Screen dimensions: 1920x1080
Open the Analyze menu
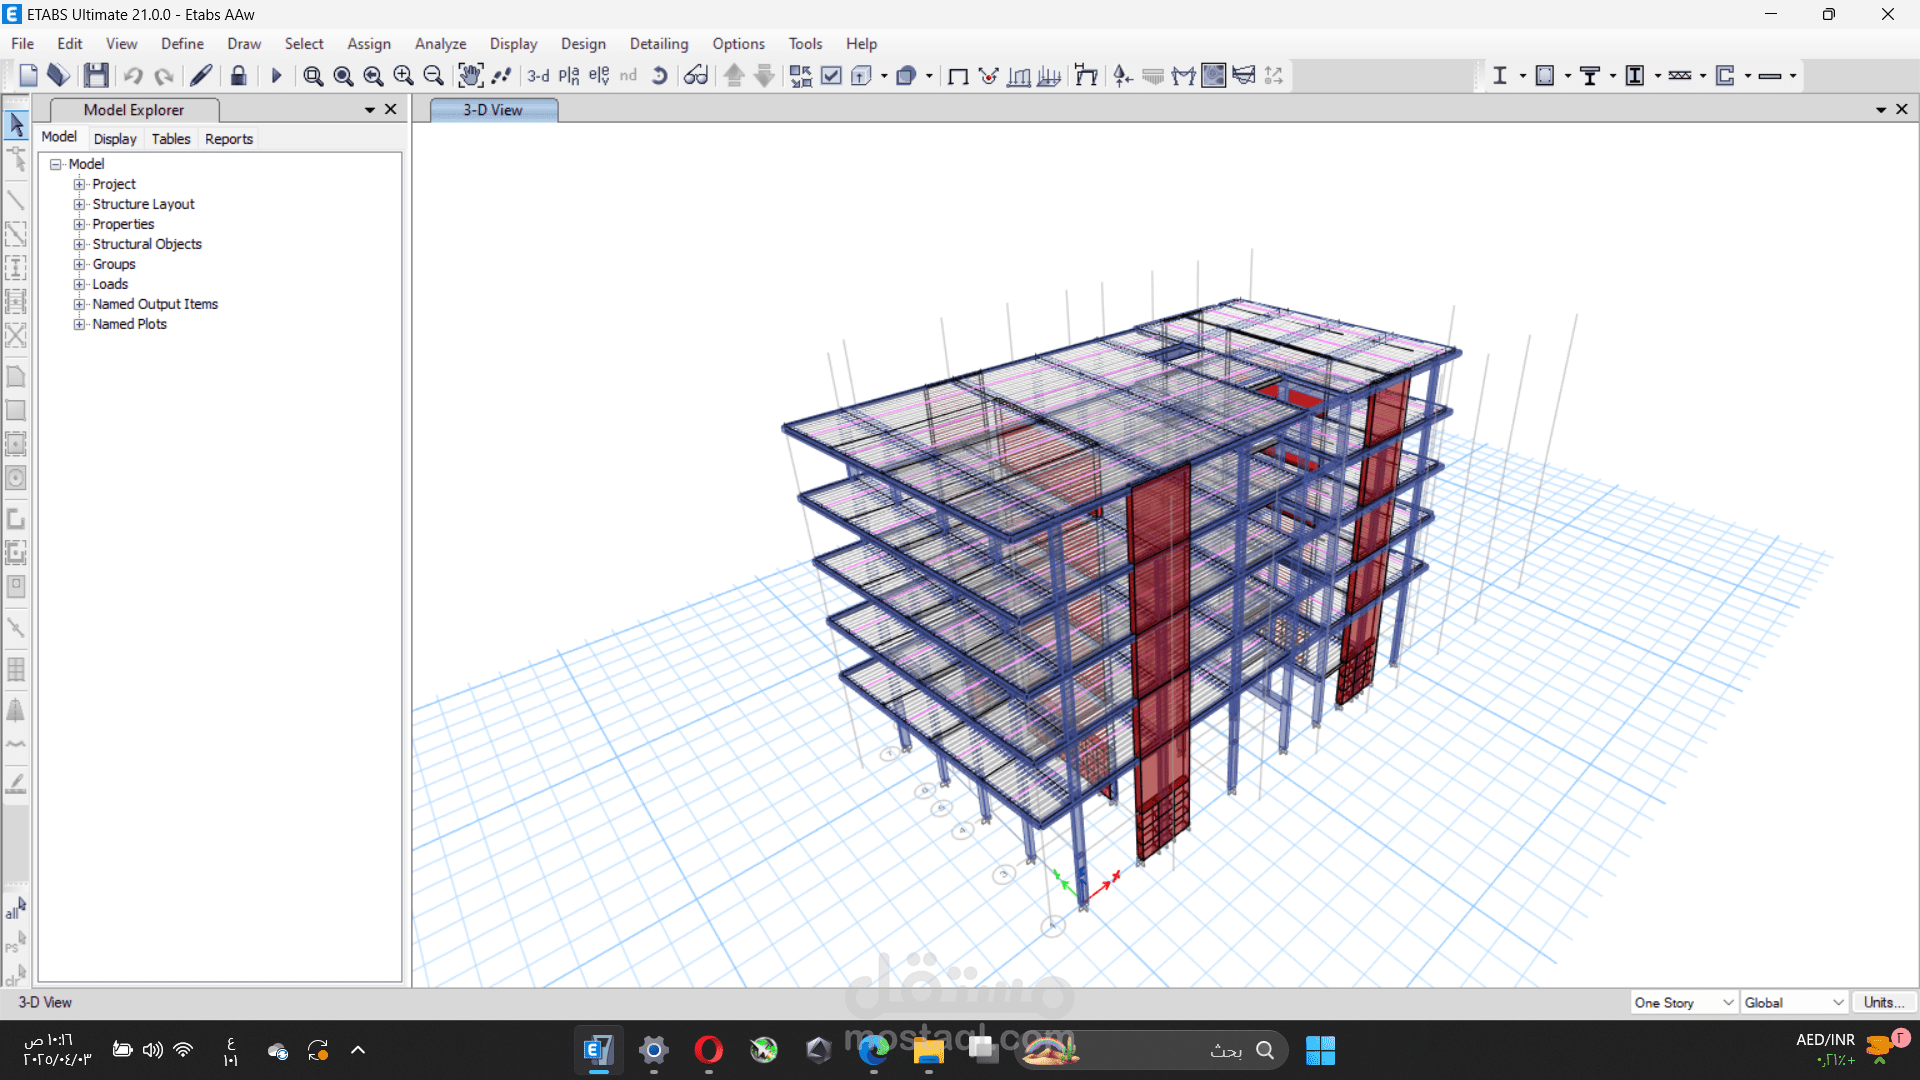pos(440,44)
